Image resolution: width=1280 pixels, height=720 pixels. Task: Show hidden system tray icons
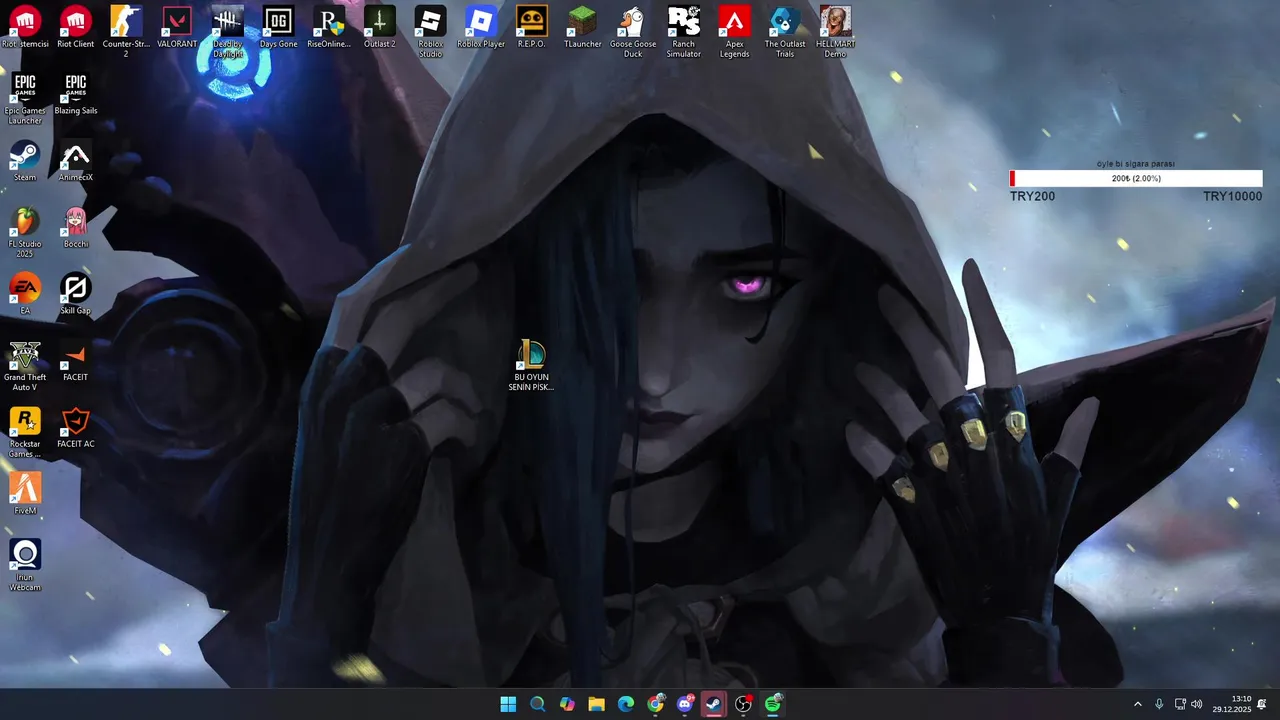coord(1137,704)
